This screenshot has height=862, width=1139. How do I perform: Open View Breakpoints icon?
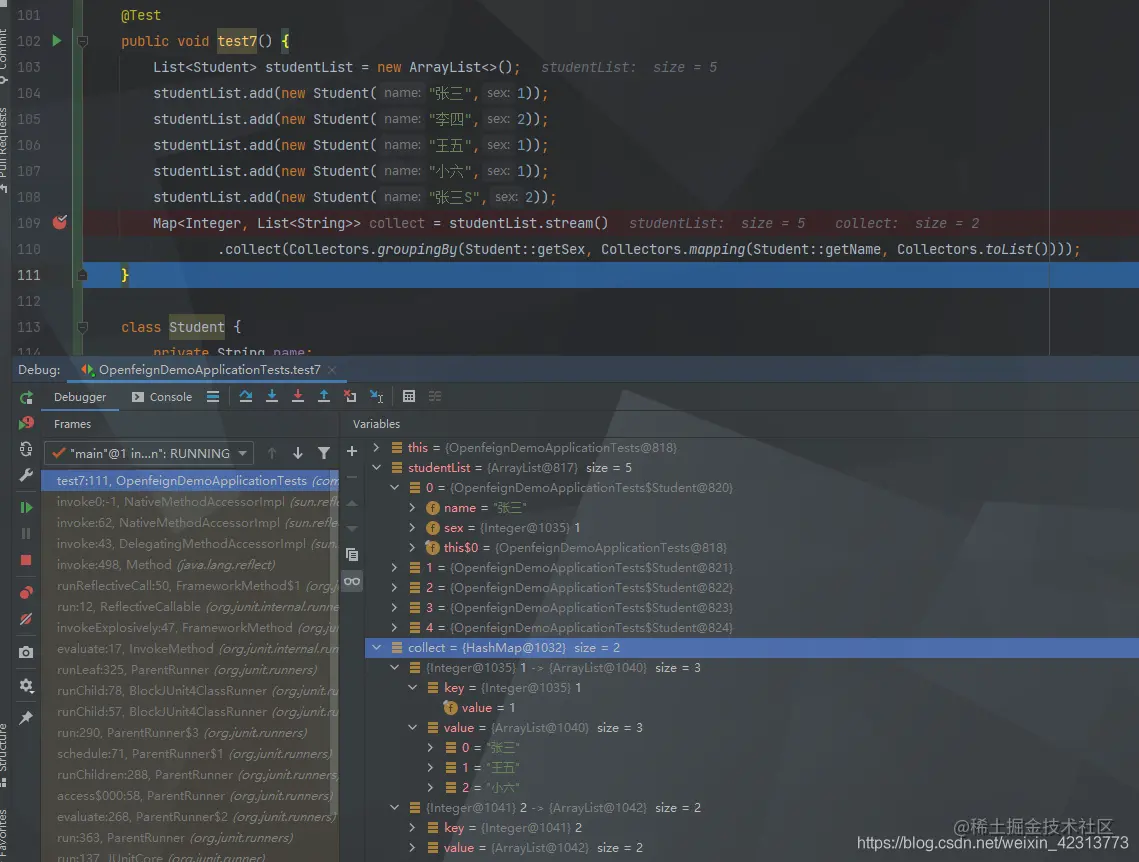pos(26,593)
